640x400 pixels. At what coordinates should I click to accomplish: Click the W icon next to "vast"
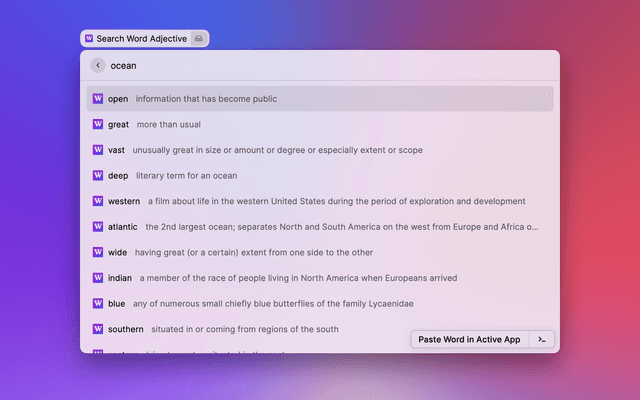click(98, 150)
